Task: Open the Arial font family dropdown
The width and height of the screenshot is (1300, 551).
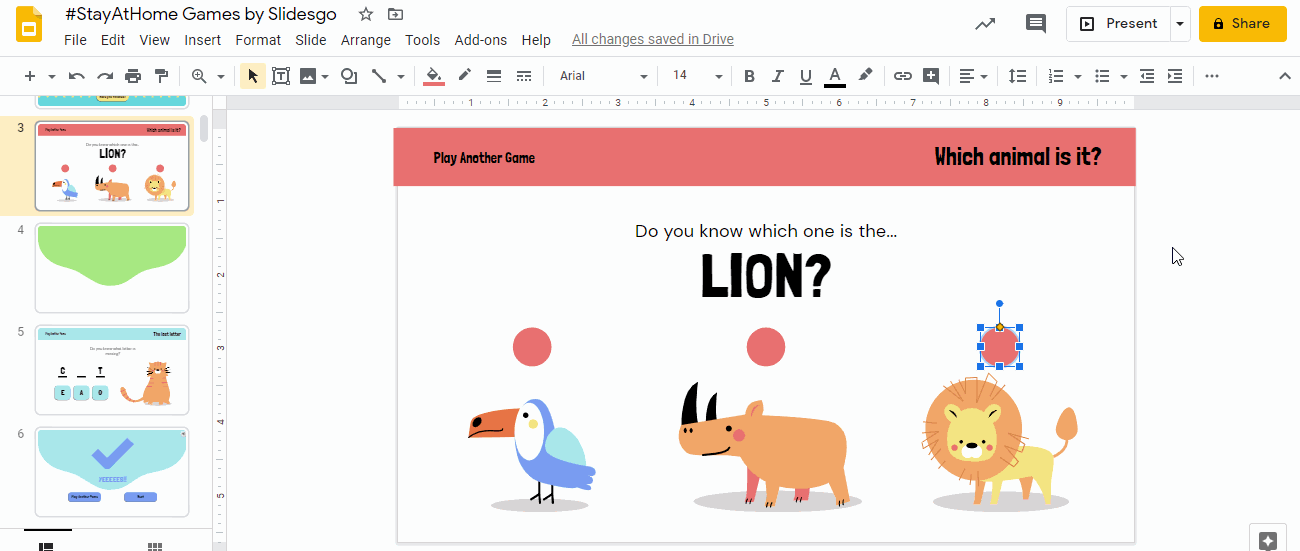Action: pyautogui.click(x=603, y=76)
